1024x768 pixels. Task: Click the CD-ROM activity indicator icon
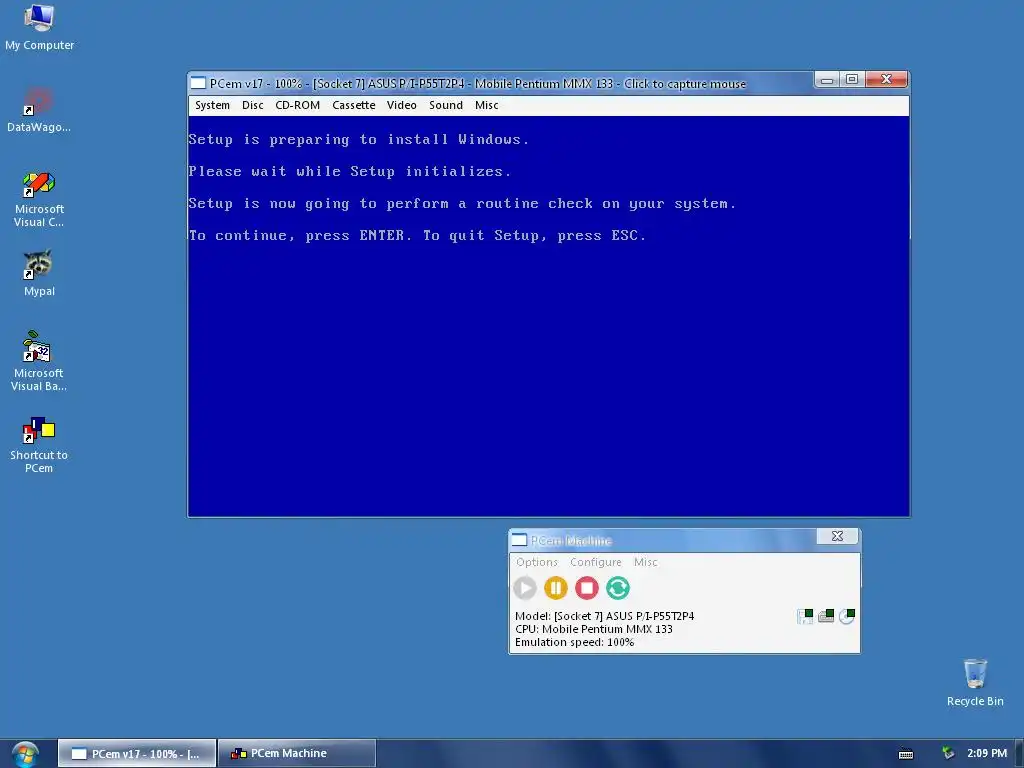847,616
